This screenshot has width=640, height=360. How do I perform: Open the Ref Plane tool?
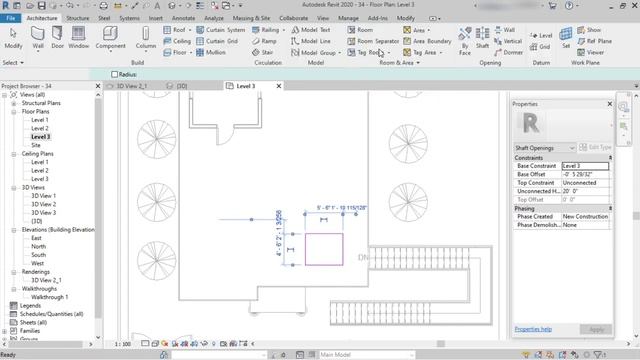click(595, 41)
